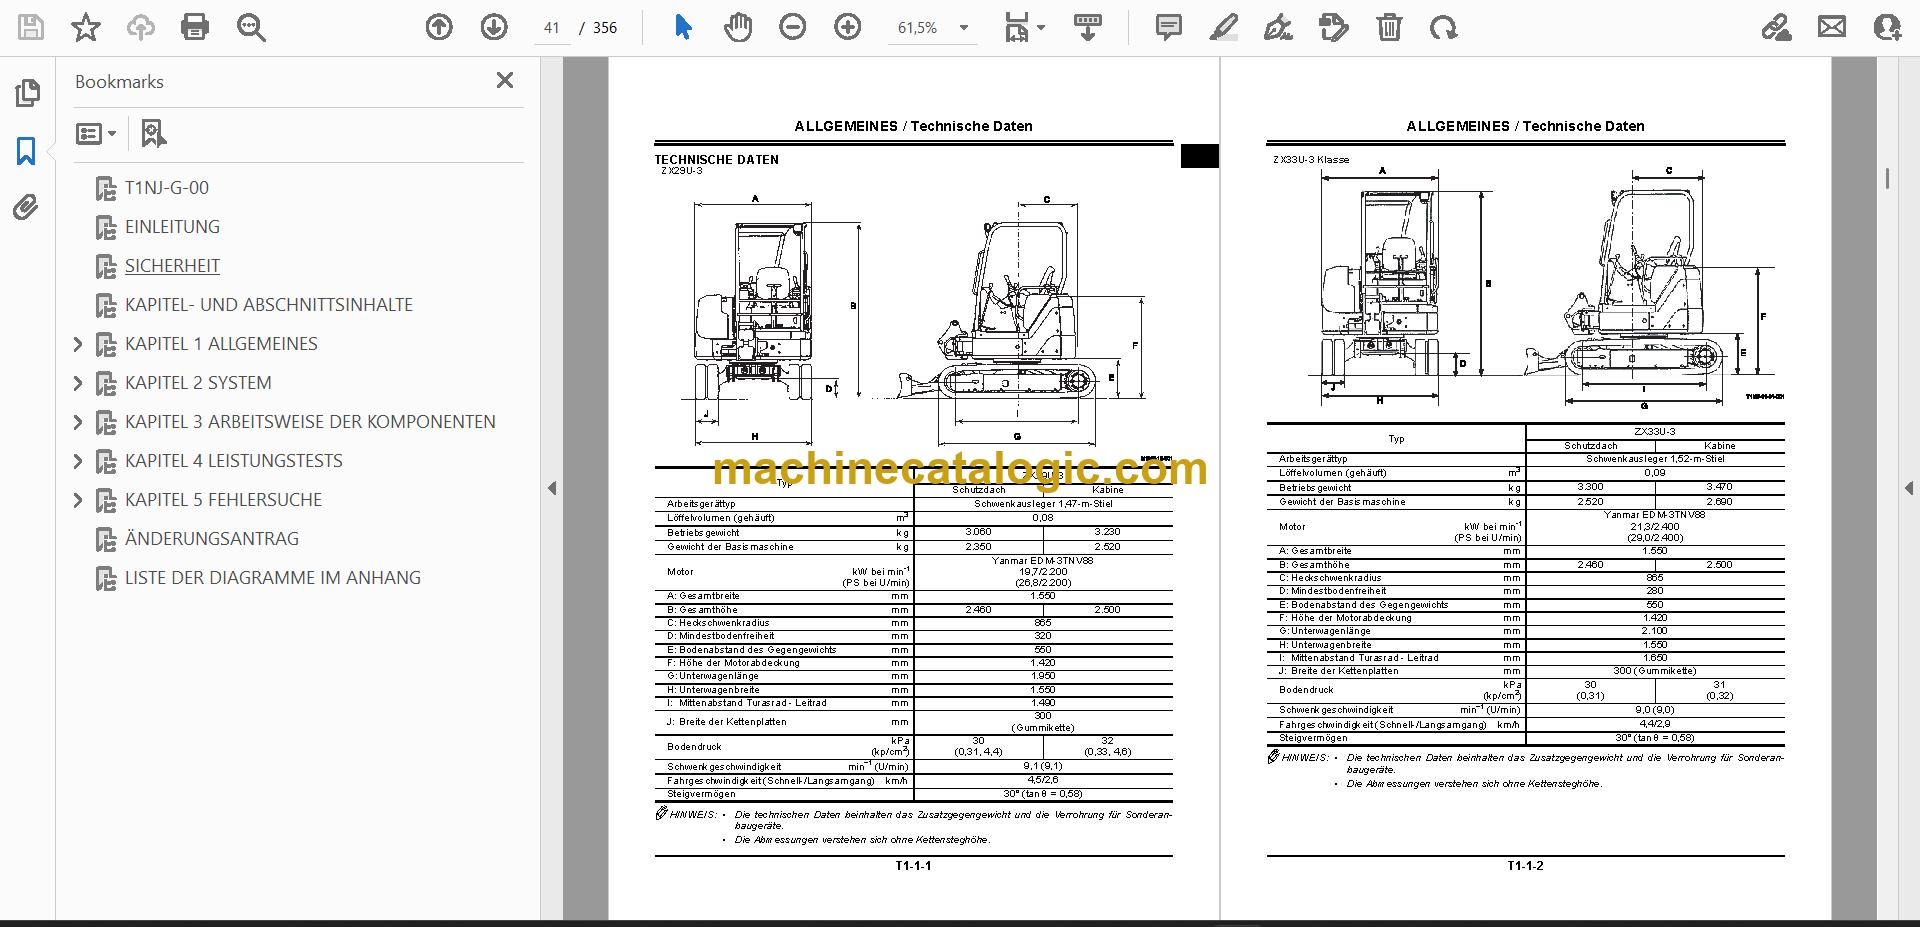
Task: Click the zoom in plus button
Action: click(848, 27)
